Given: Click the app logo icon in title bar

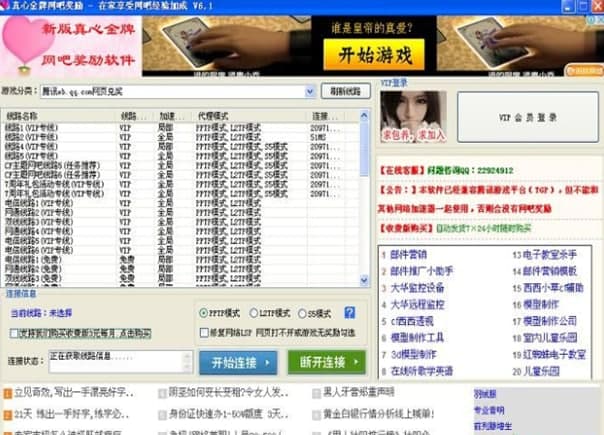Looking at the screenshot, I should pos(4,5).
